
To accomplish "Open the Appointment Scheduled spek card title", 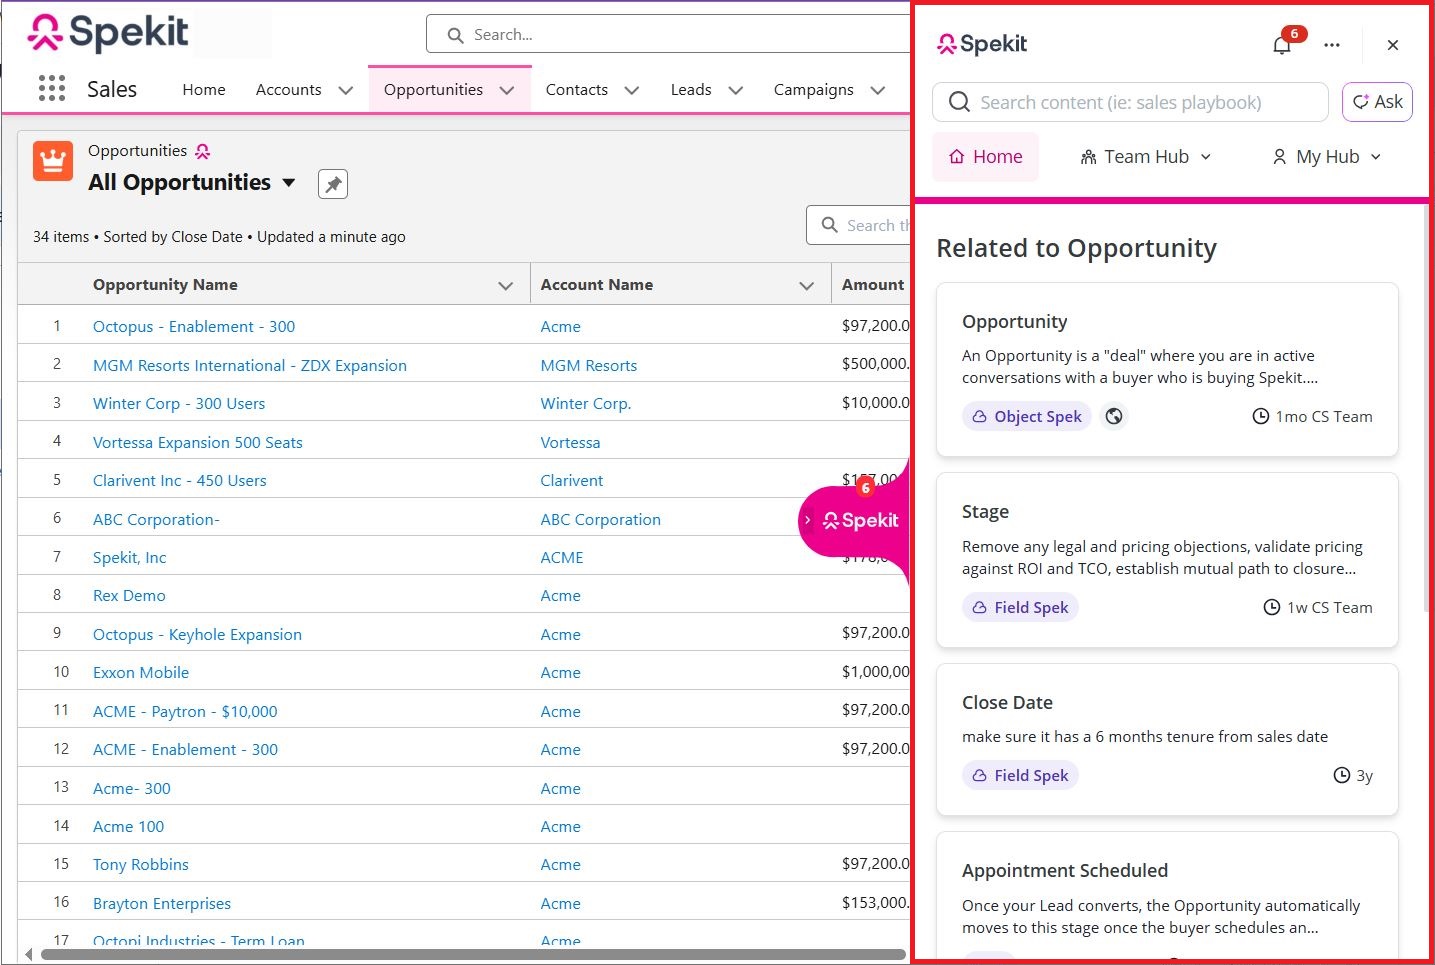I will [x=1065, y=870].
